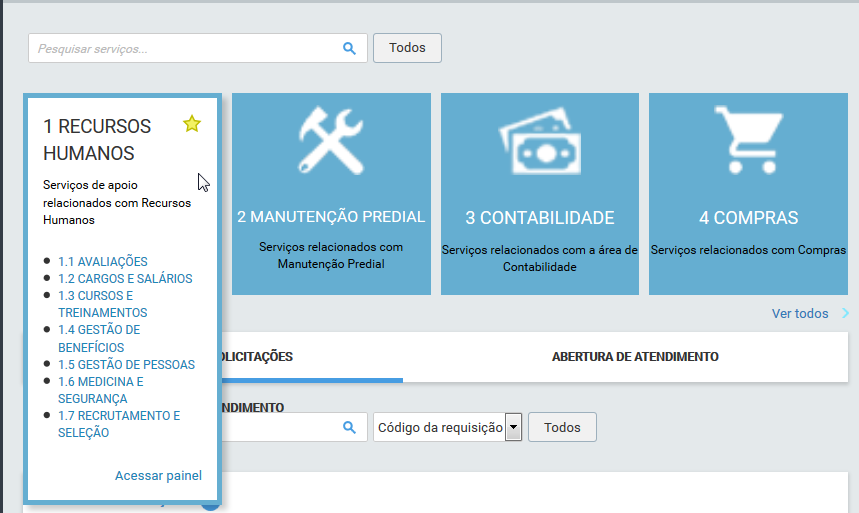Open the 1.1 Avaliações link
The image size is (859, 513).
tap(103, 262)
